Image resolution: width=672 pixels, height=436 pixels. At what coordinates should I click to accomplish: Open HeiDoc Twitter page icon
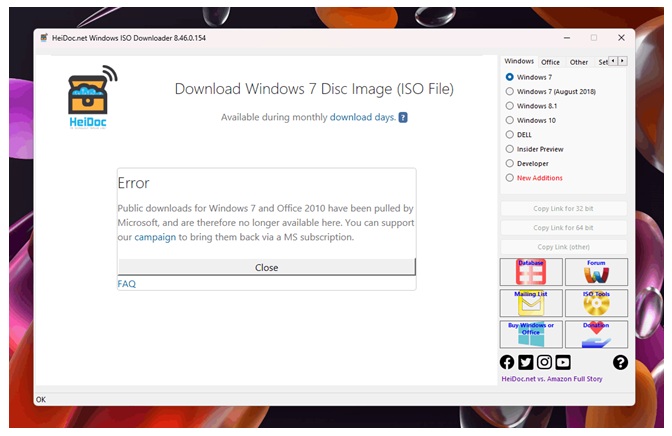526,362
